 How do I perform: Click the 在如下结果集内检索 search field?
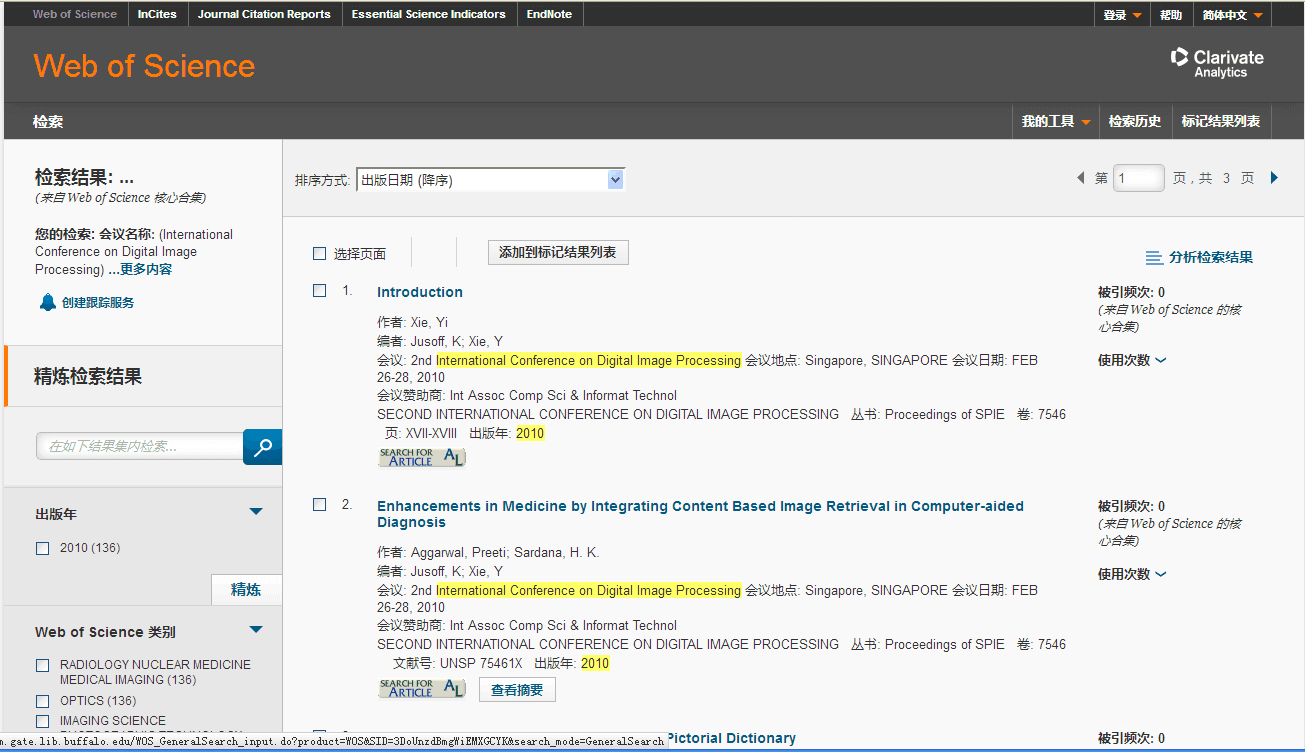(x=140, y=447)
